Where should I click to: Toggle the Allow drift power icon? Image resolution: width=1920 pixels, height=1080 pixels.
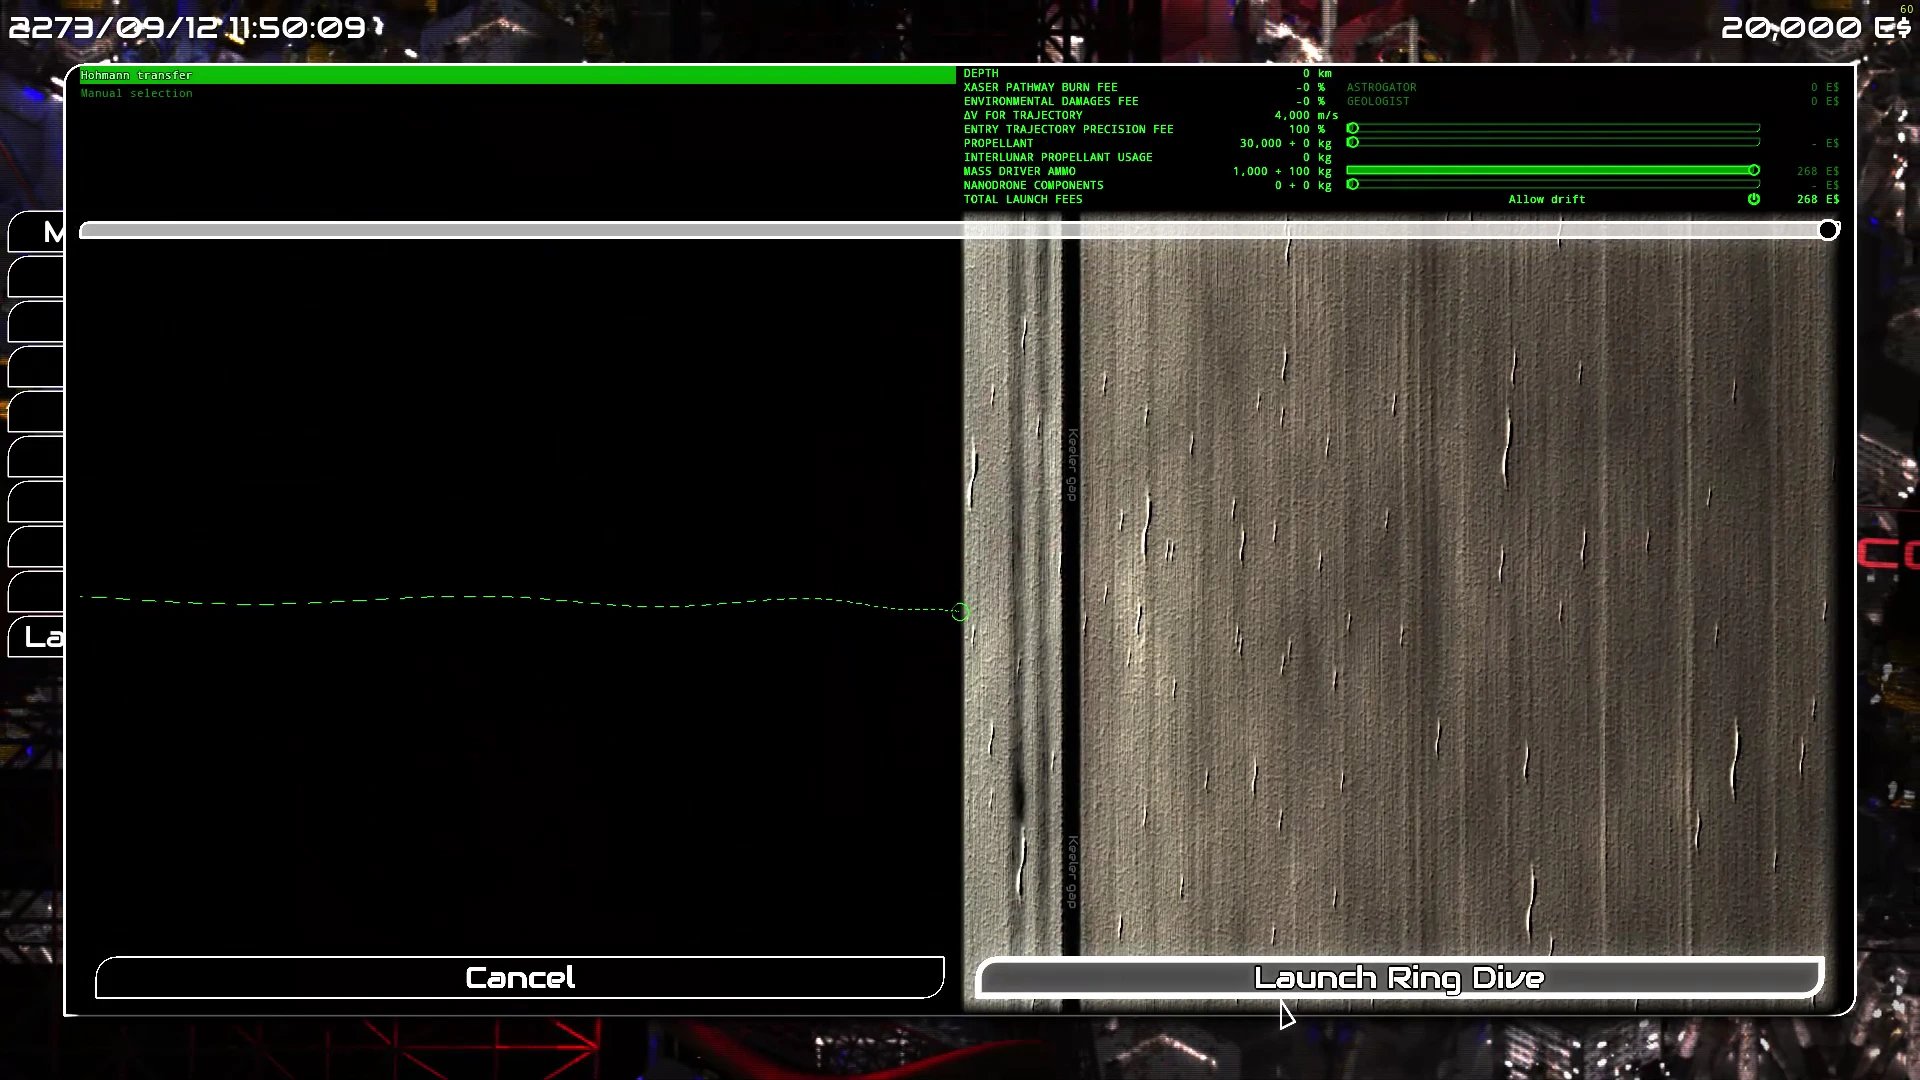[1753, 199]
